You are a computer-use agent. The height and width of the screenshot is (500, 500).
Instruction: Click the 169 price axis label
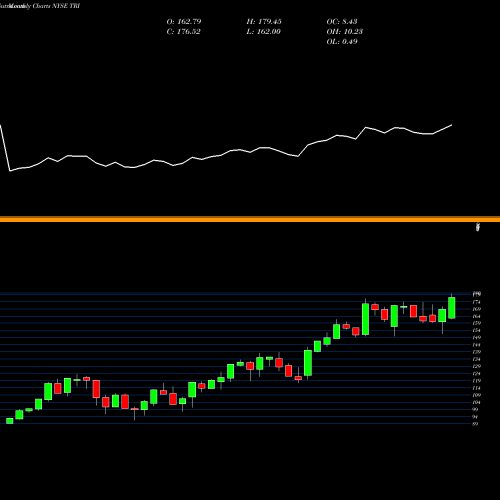click(x=476, y=309)
